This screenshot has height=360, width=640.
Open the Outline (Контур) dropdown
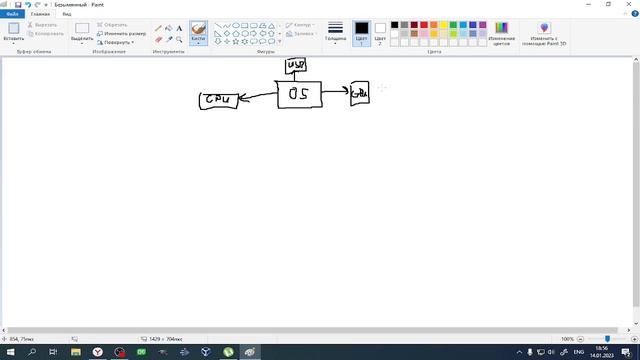300,25
